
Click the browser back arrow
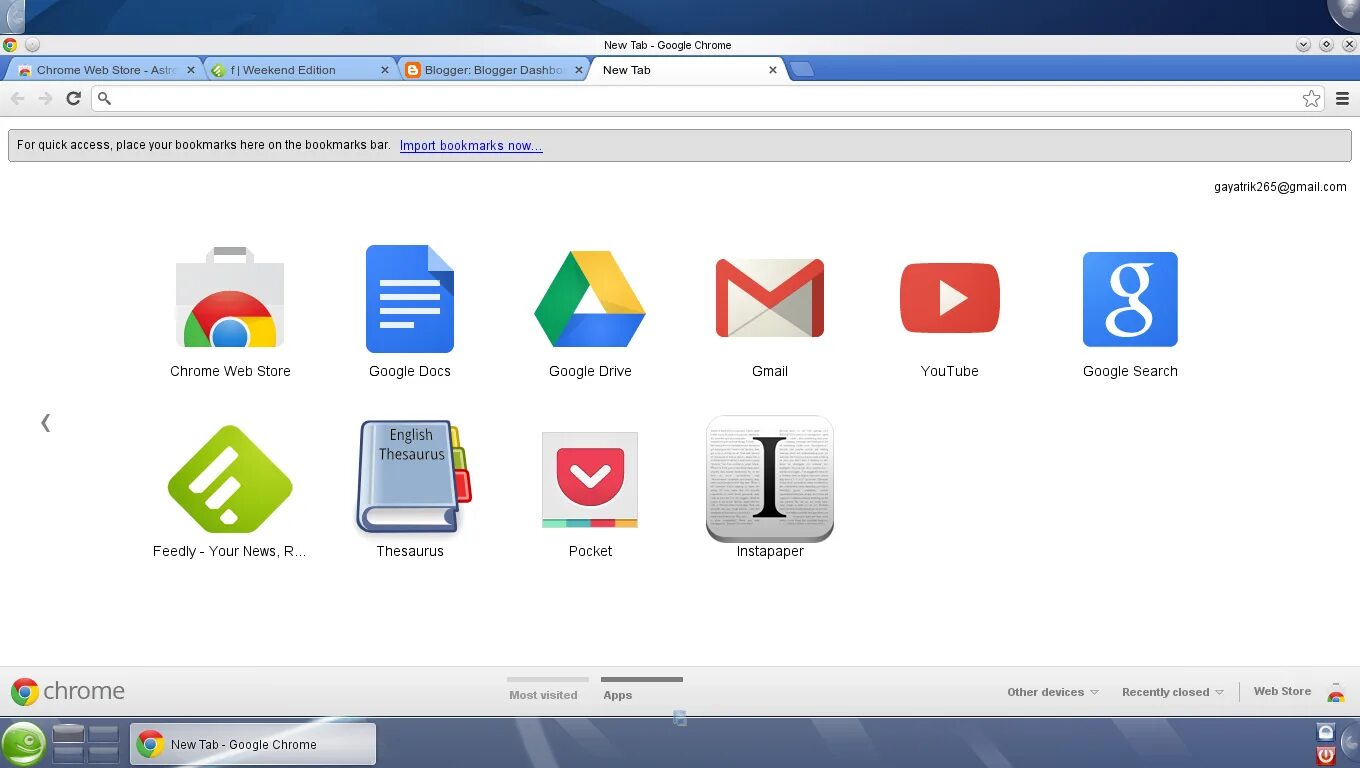(x=17, y=98)
